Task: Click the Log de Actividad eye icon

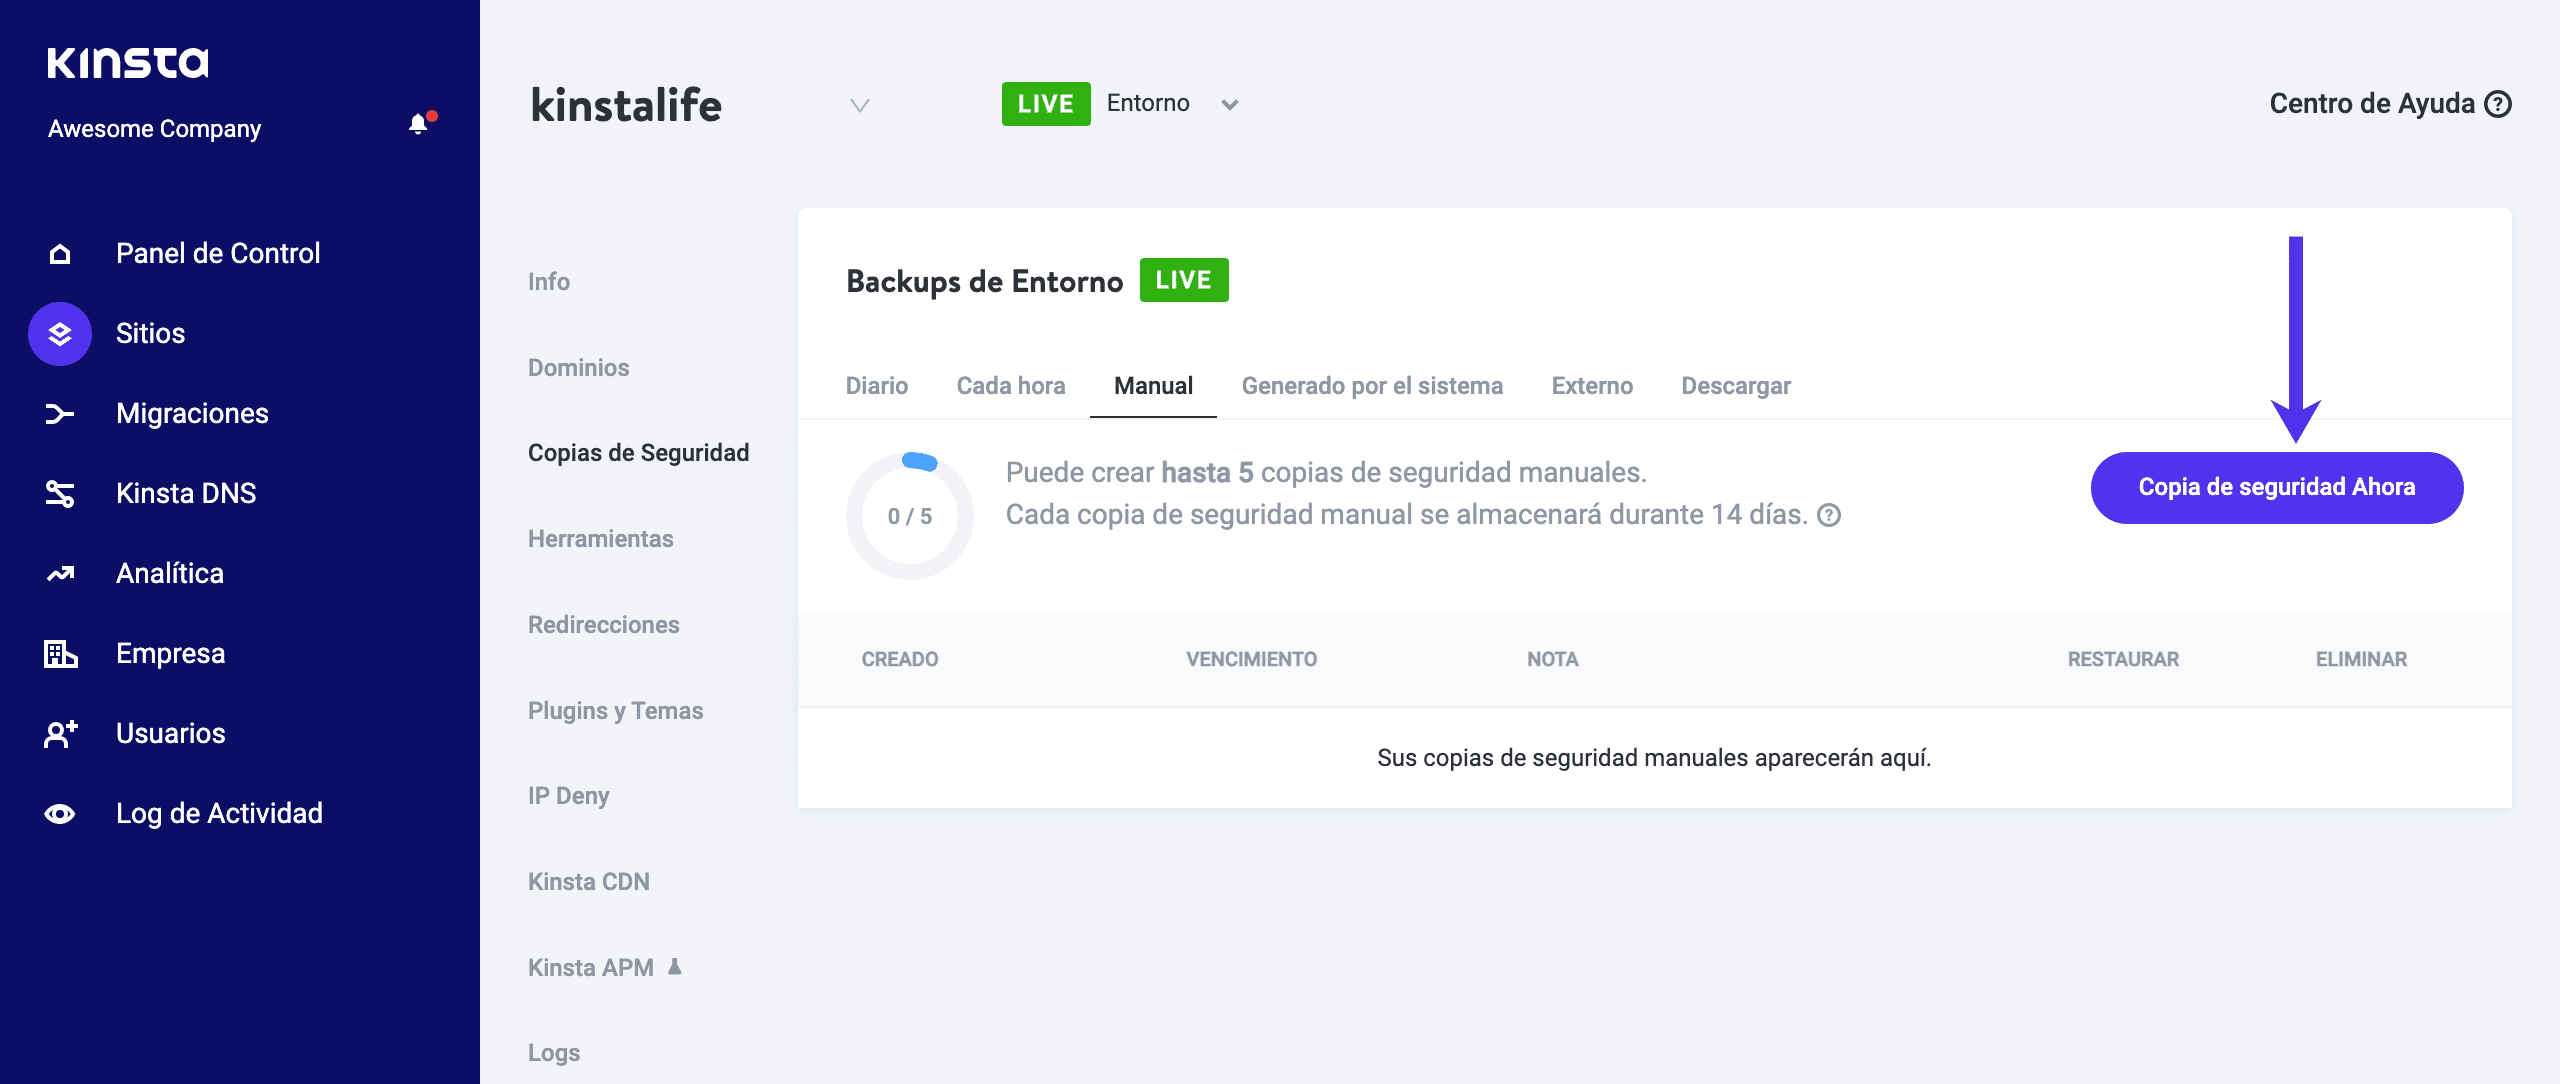Action: (60, 814)
